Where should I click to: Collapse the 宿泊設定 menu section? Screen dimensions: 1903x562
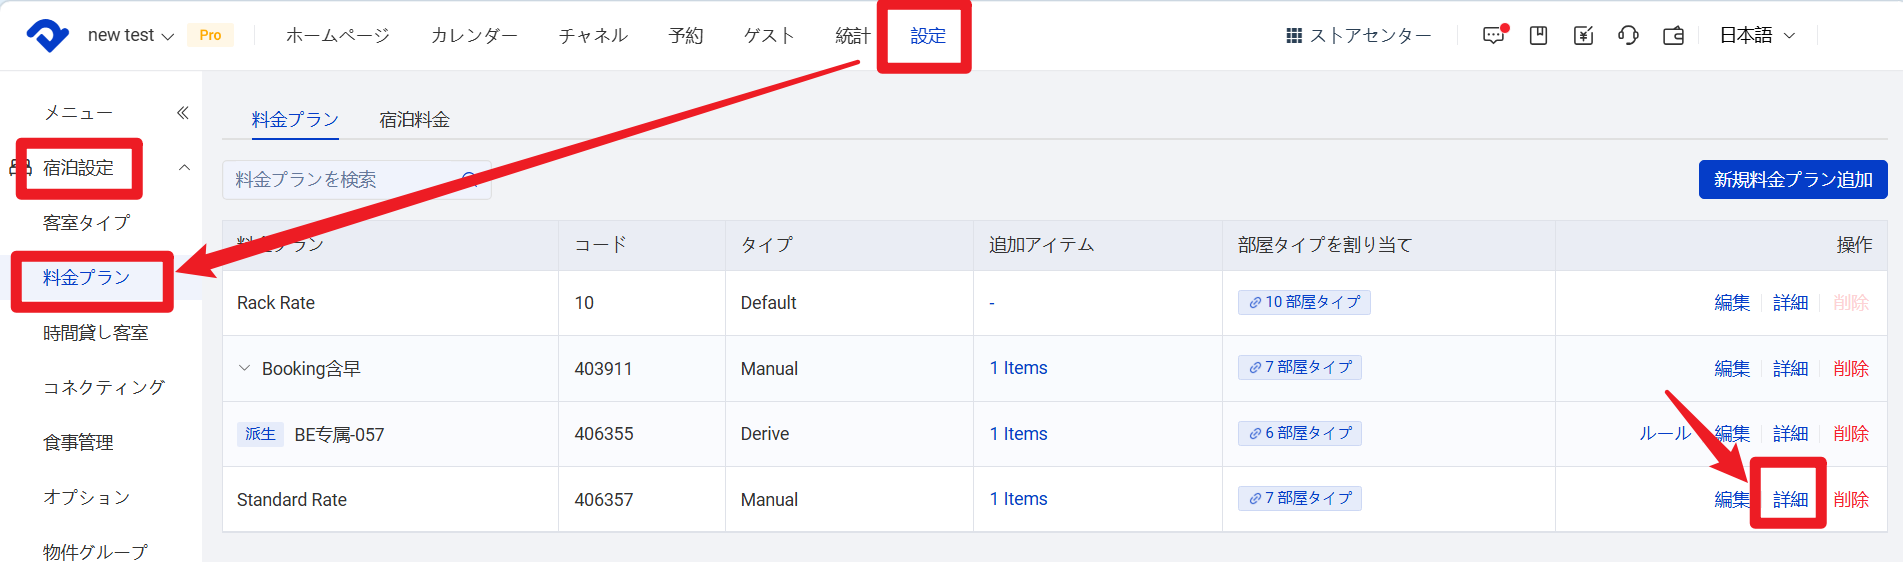pyautogui.click(x=184, y=167)
